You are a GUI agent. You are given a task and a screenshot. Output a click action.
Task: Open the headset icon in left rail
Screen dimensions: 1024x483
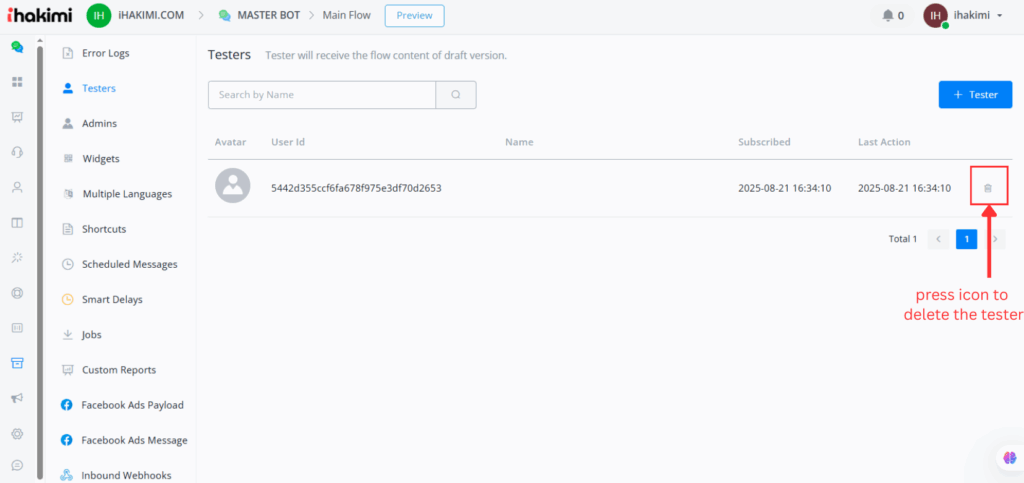pos(17,152)
